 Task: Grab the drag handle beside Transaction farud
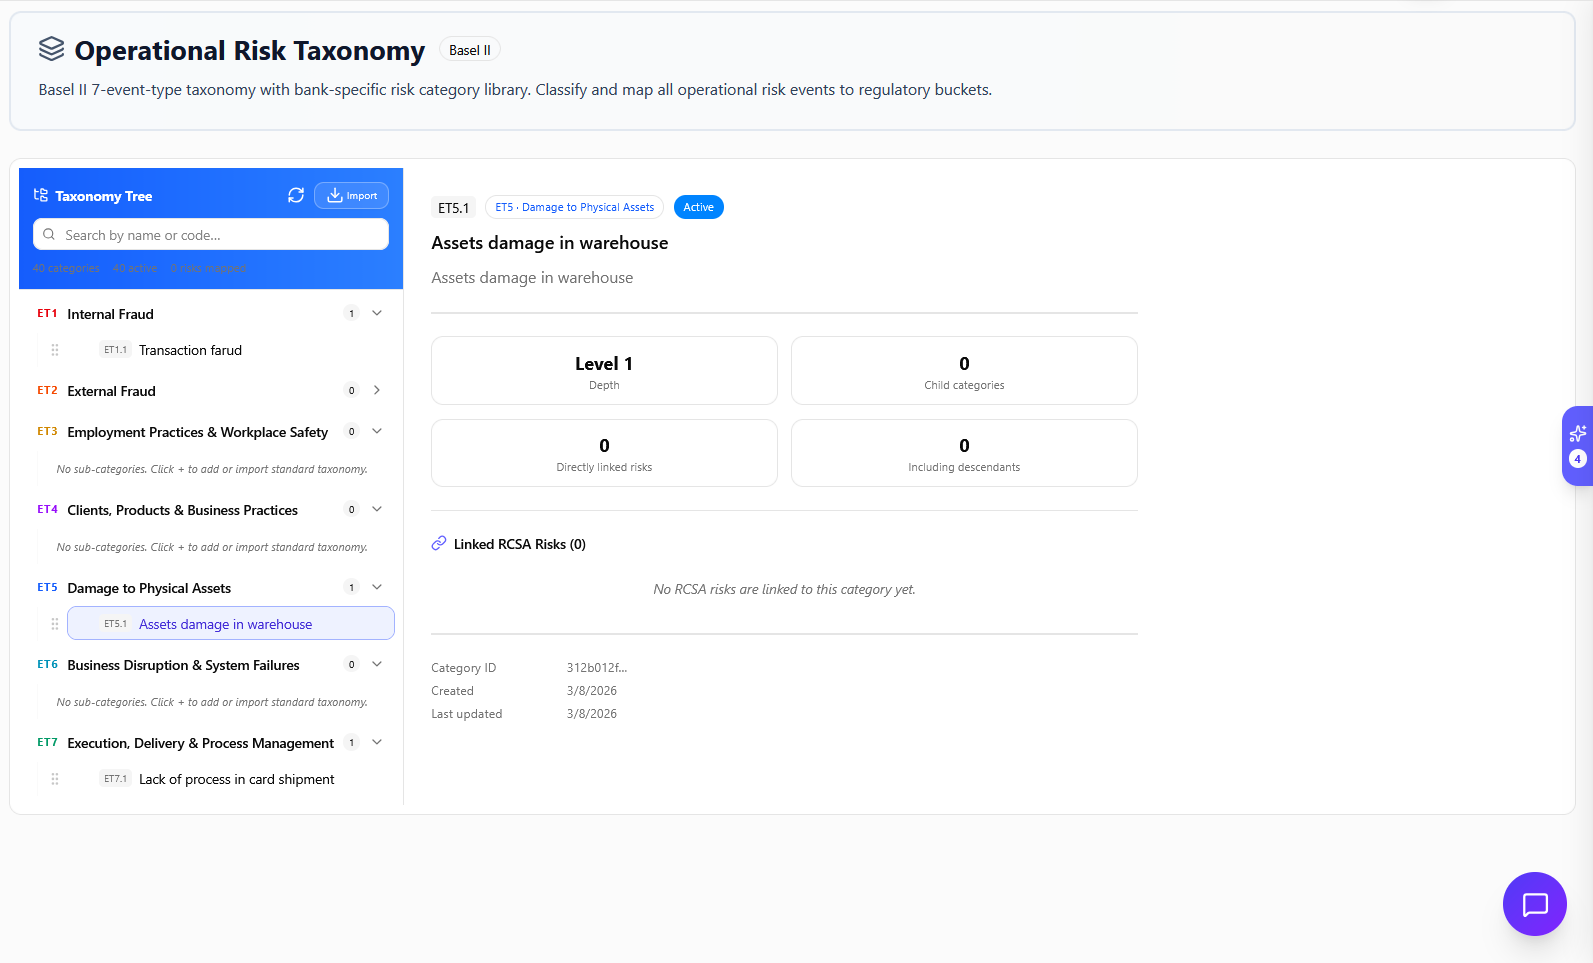(x=55, y=350)
